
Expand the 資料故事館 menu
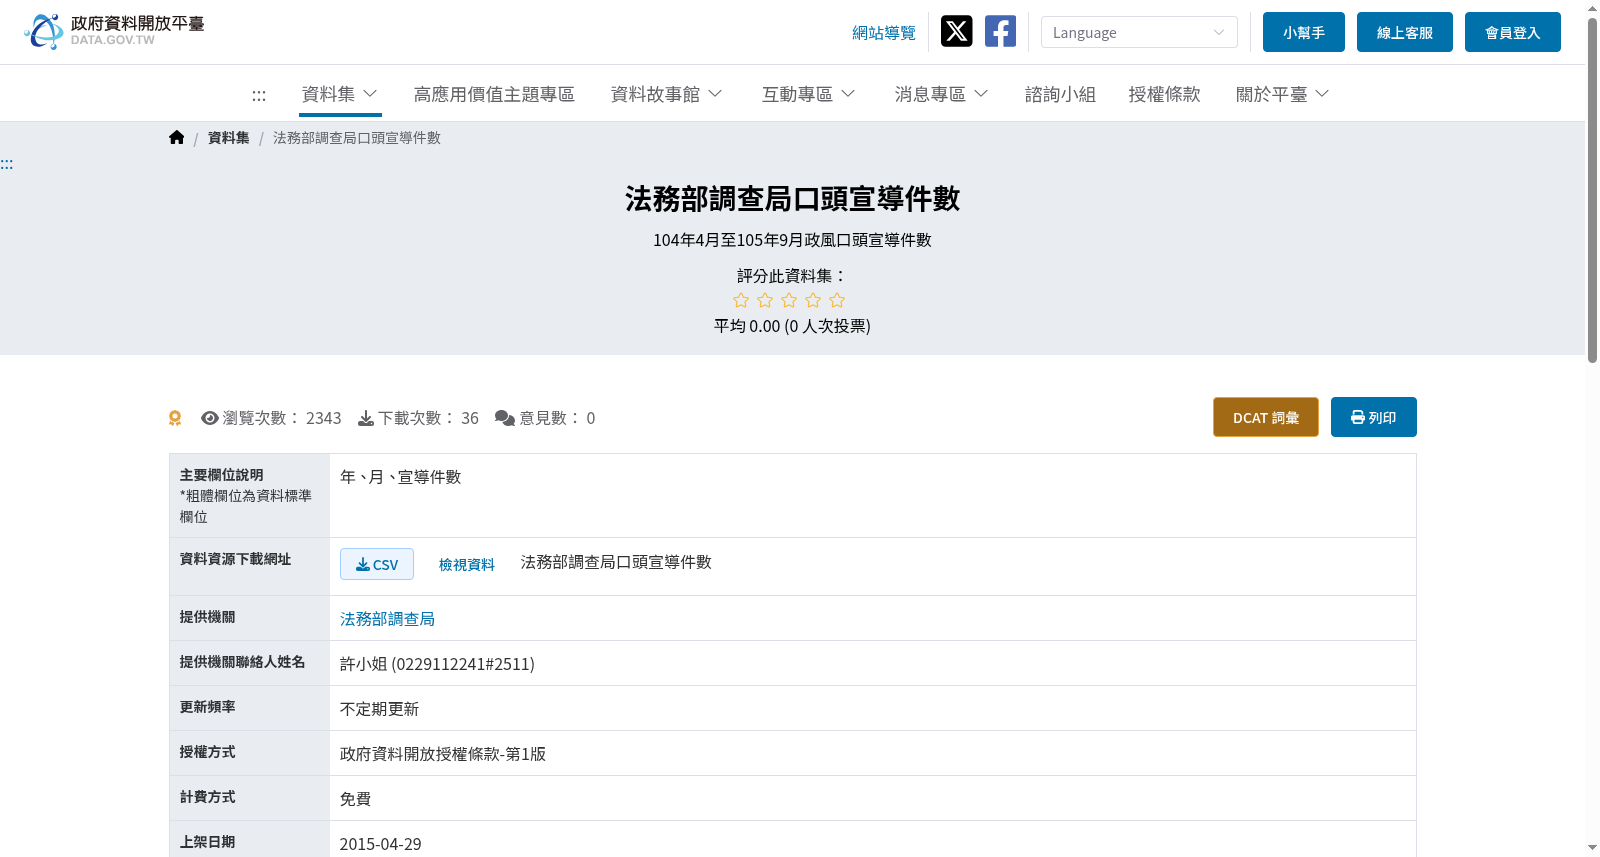[667, 94]
